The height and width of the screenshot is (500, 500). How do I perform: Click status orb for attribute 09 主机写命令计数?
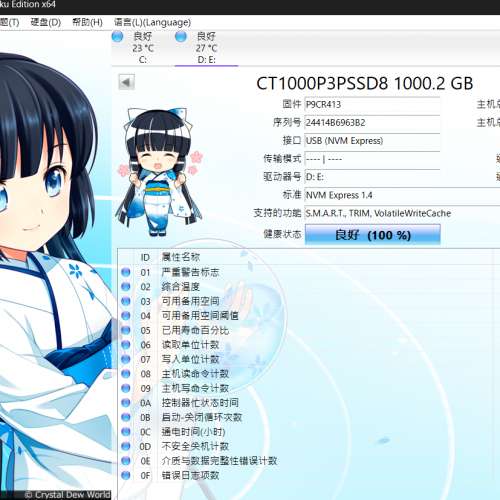[x=126, y=388]
